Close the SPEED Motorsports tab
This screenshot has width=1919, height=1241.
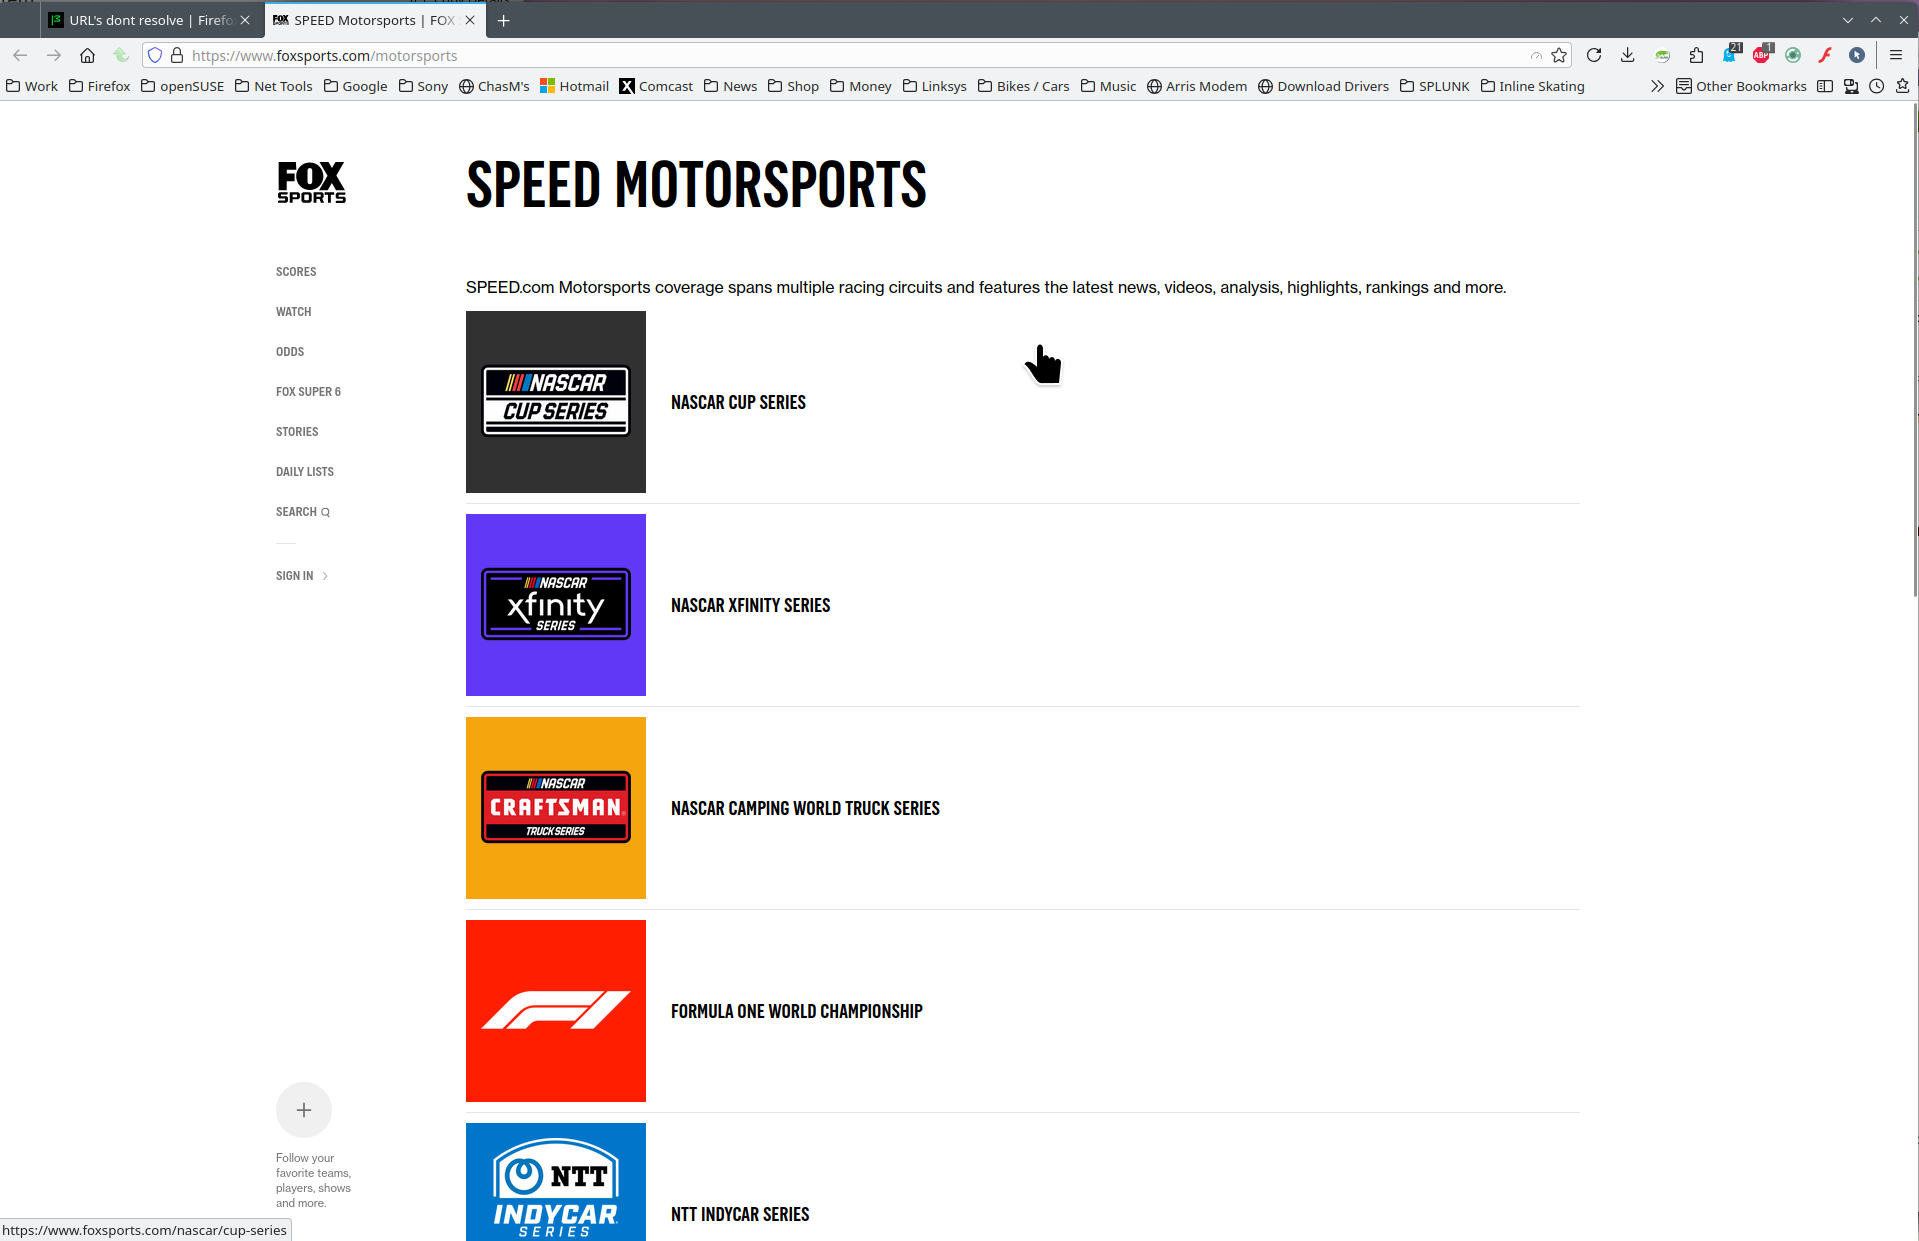pos(470,20)
